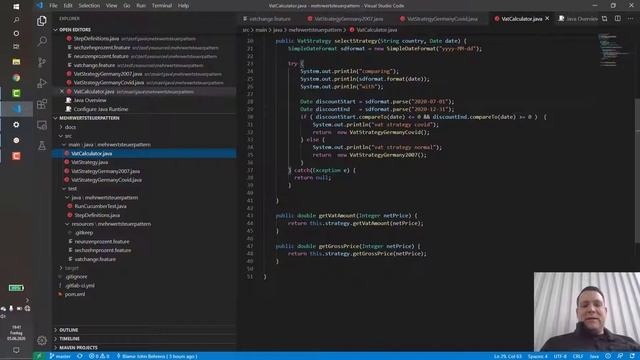Expand the Outline panel
This screenshot has height=360, width=640.
tap(68, 330)
